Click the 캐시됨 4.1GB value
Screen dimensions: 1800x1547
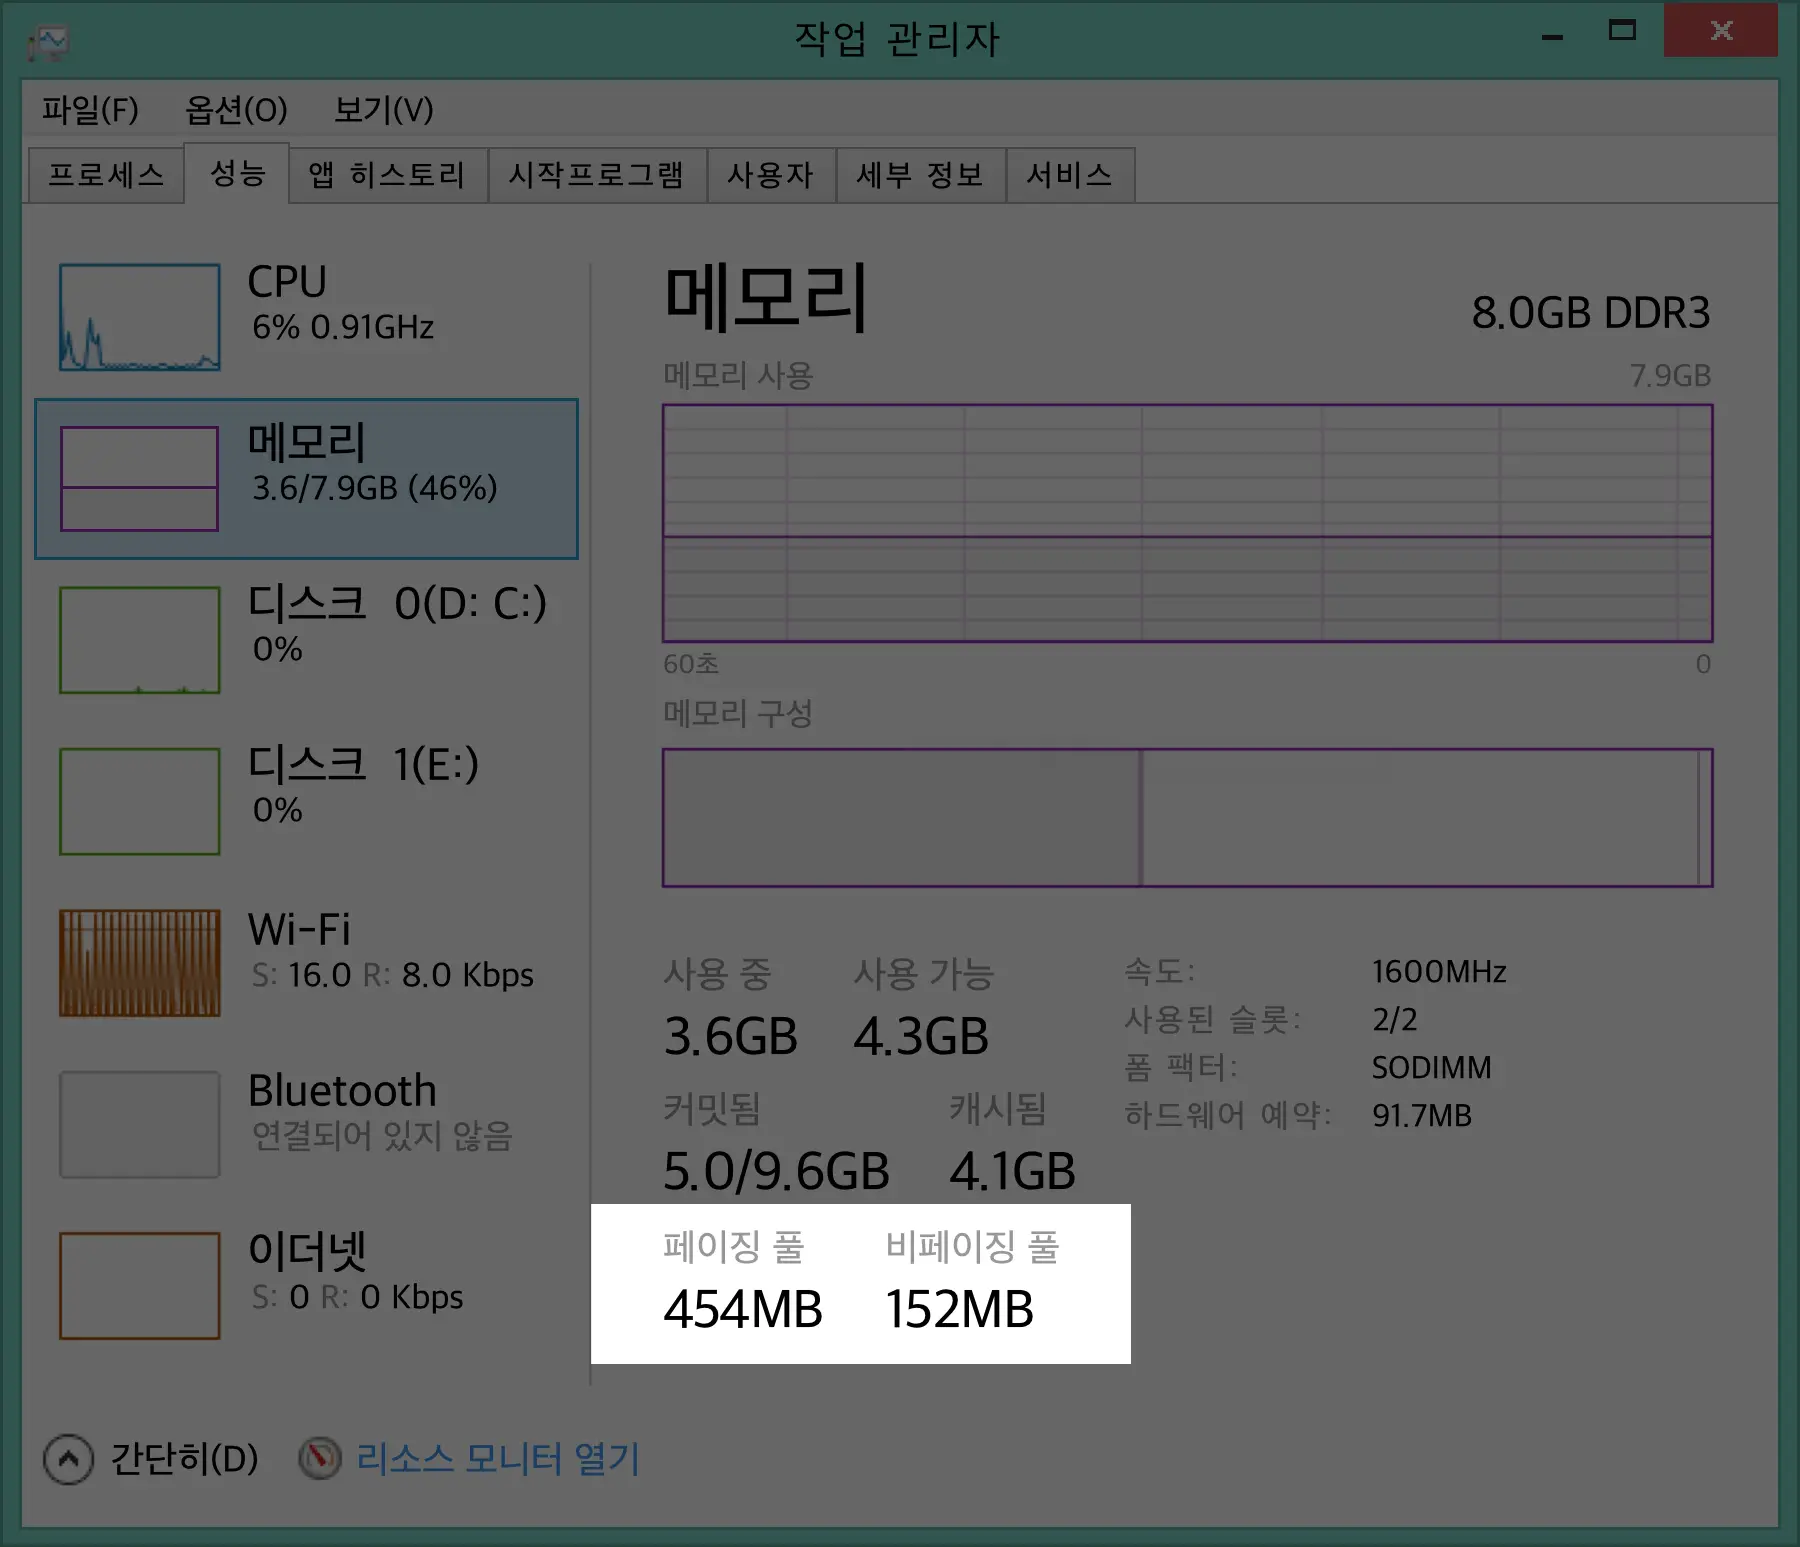1012,1171
